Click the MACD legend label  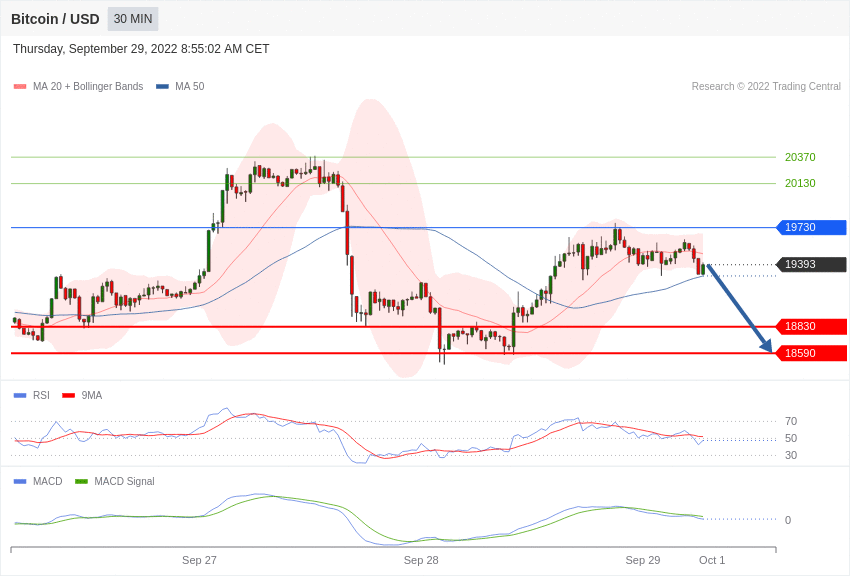tap(47, 481)
